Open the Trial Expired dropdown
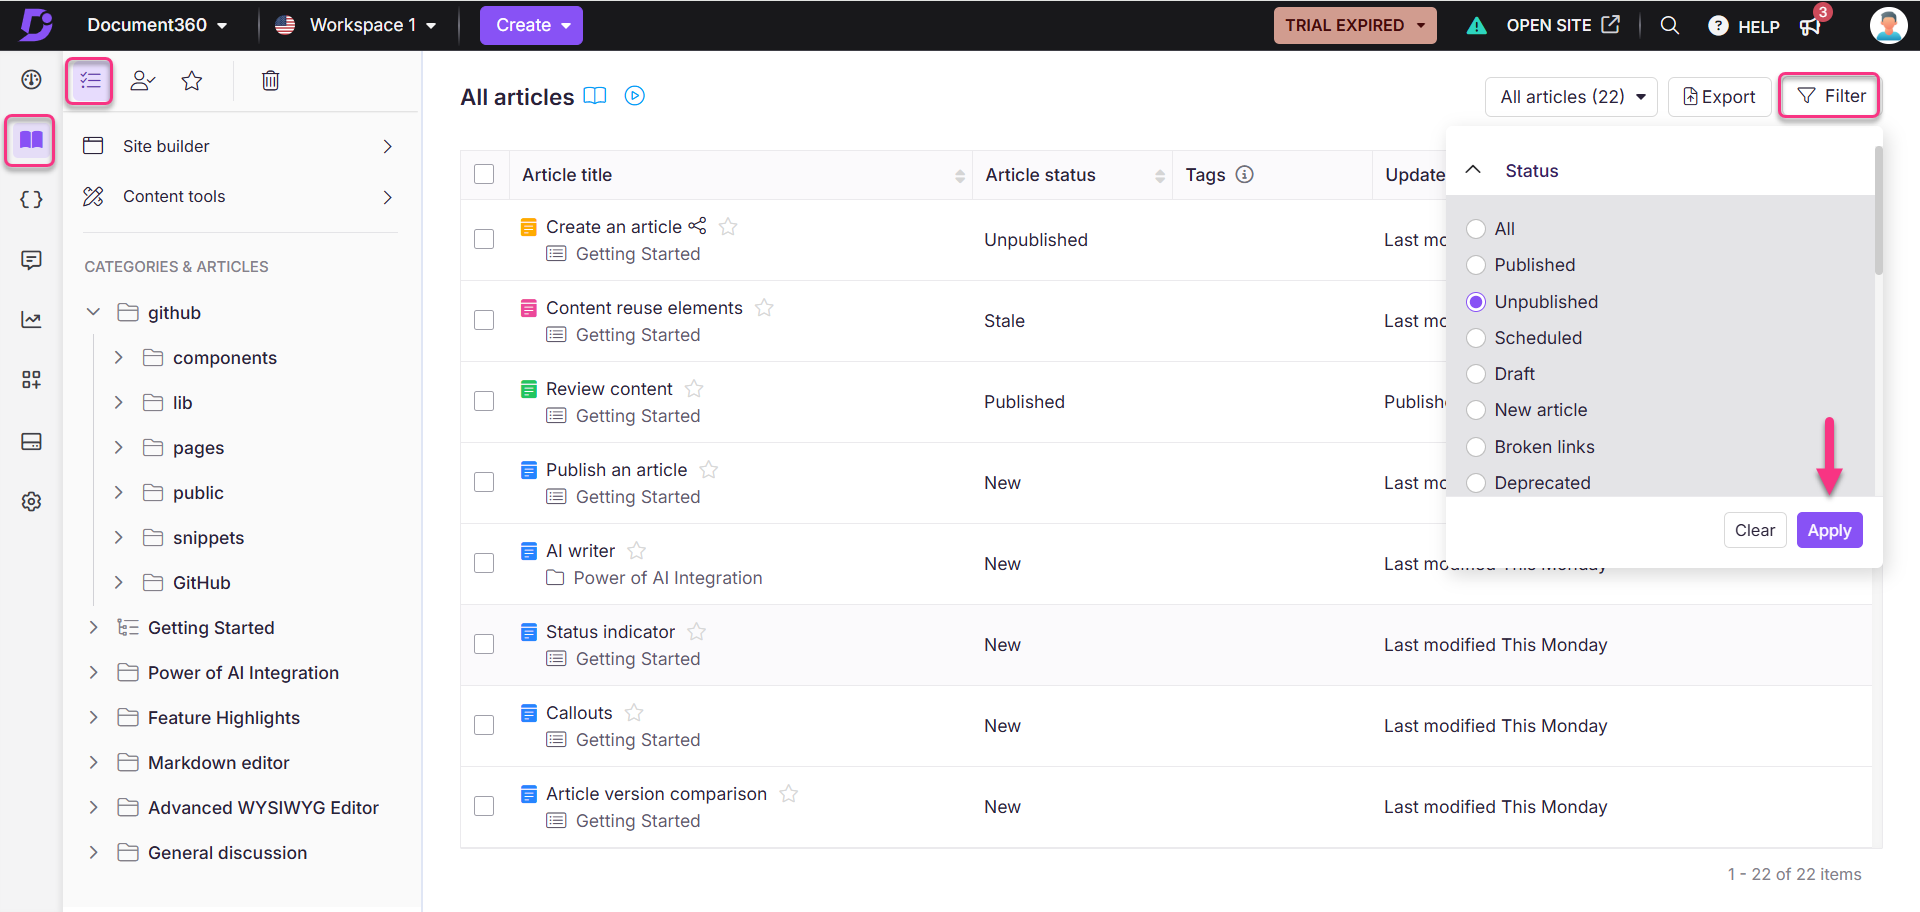 point(1355,25)
